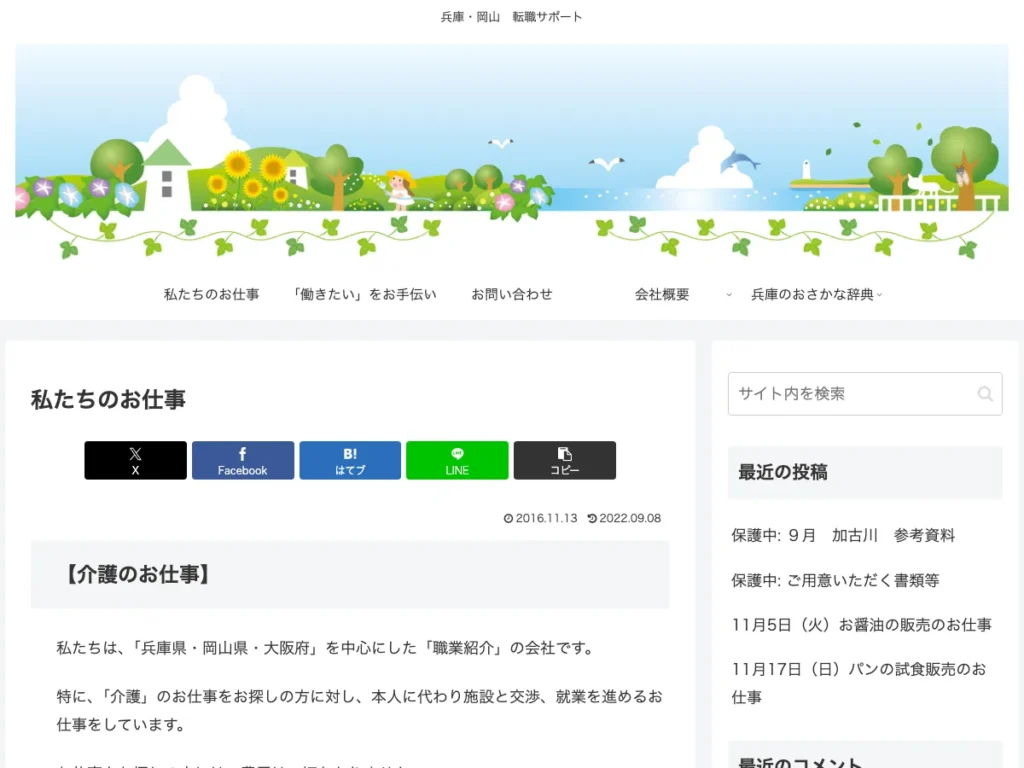
Task: Open post 保護中: ご用意いただく書類等
Action: pyautogui.click(x=835, y=580)
